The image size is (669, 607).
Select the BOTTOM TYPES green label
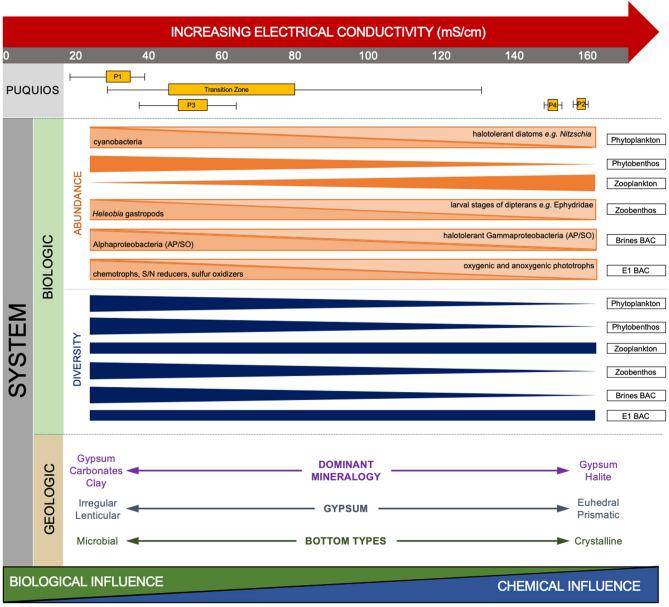pos(345,541)
